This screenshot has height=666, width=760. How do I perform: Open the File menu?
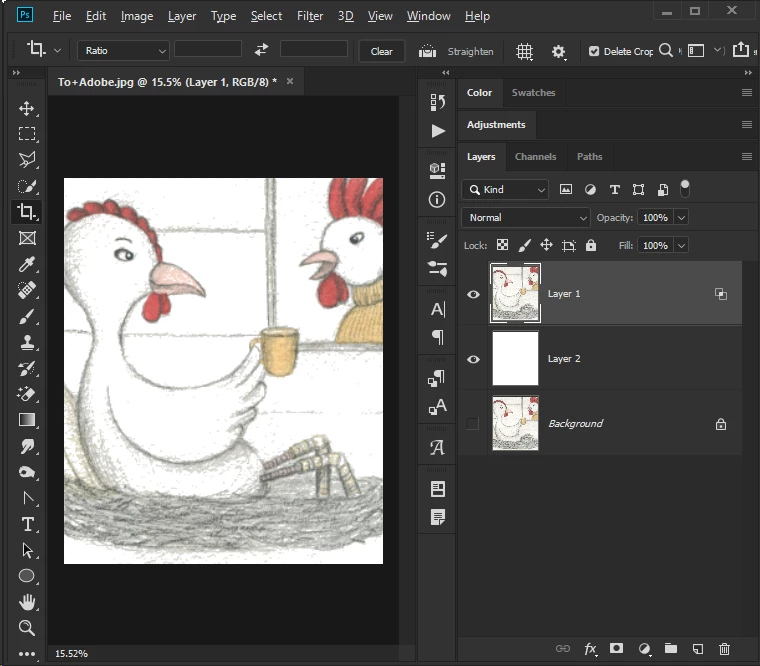62,16
